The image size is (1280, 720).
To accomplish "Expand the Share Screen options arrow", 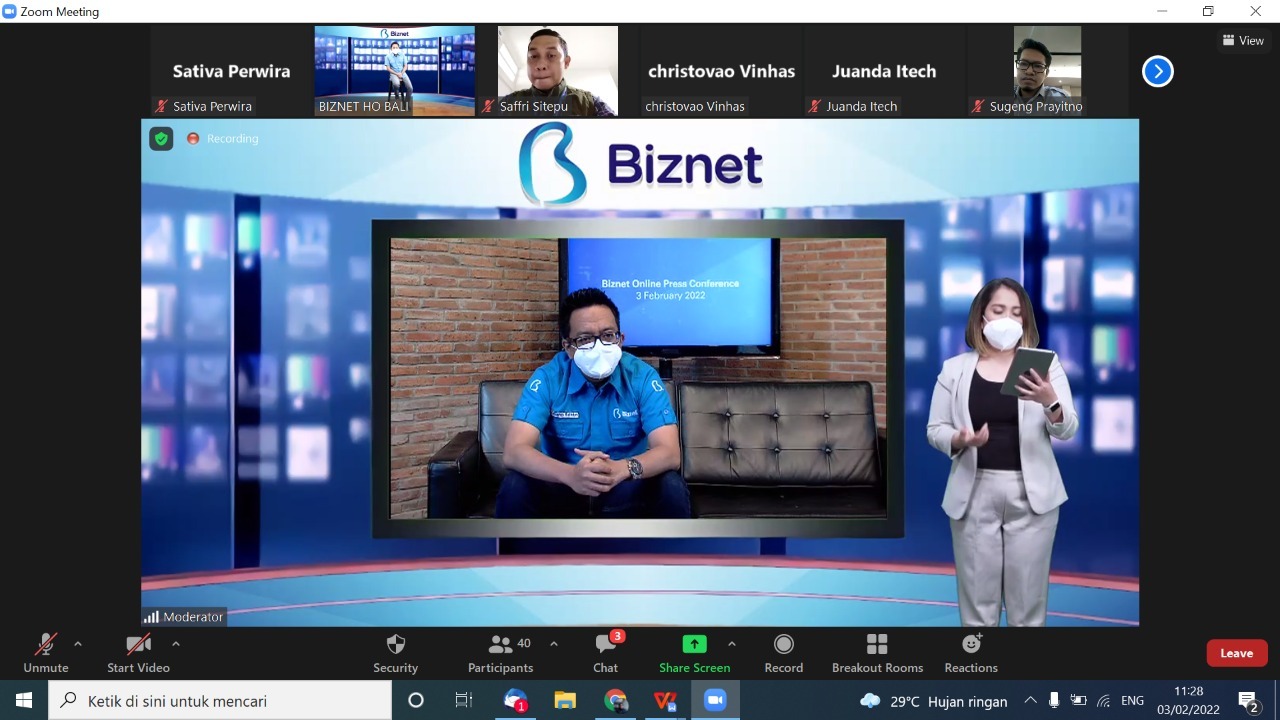I will 731,644.
